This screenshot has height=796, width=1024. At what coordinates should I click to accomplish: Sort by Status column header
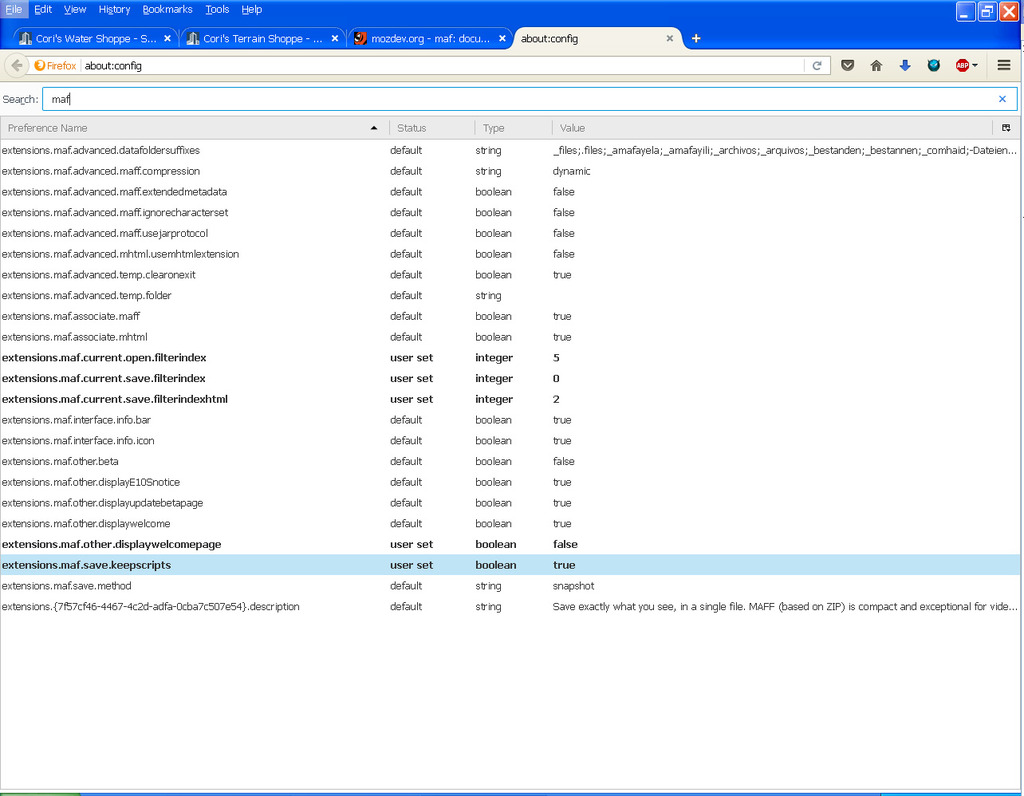point(432,128)
